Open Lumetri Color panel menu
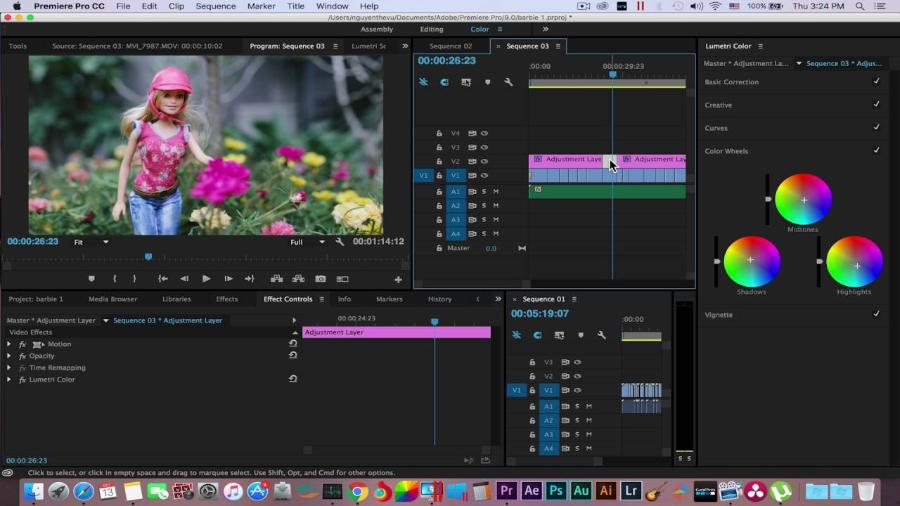Screen dimensions: 900x506 761,46
